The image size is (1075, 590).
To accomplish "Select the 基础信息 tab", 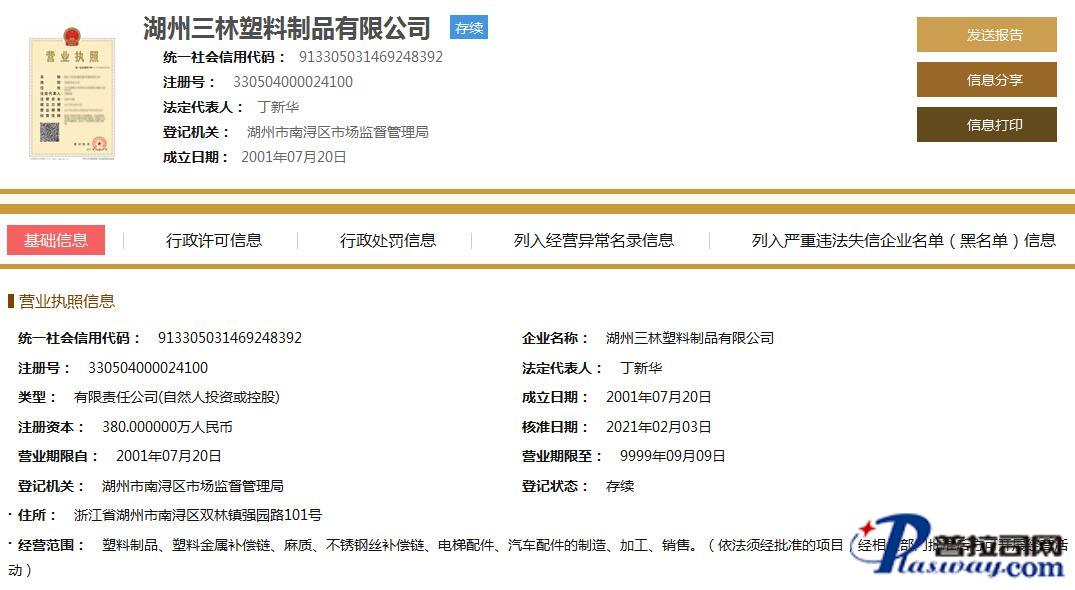I will [56, 240].
